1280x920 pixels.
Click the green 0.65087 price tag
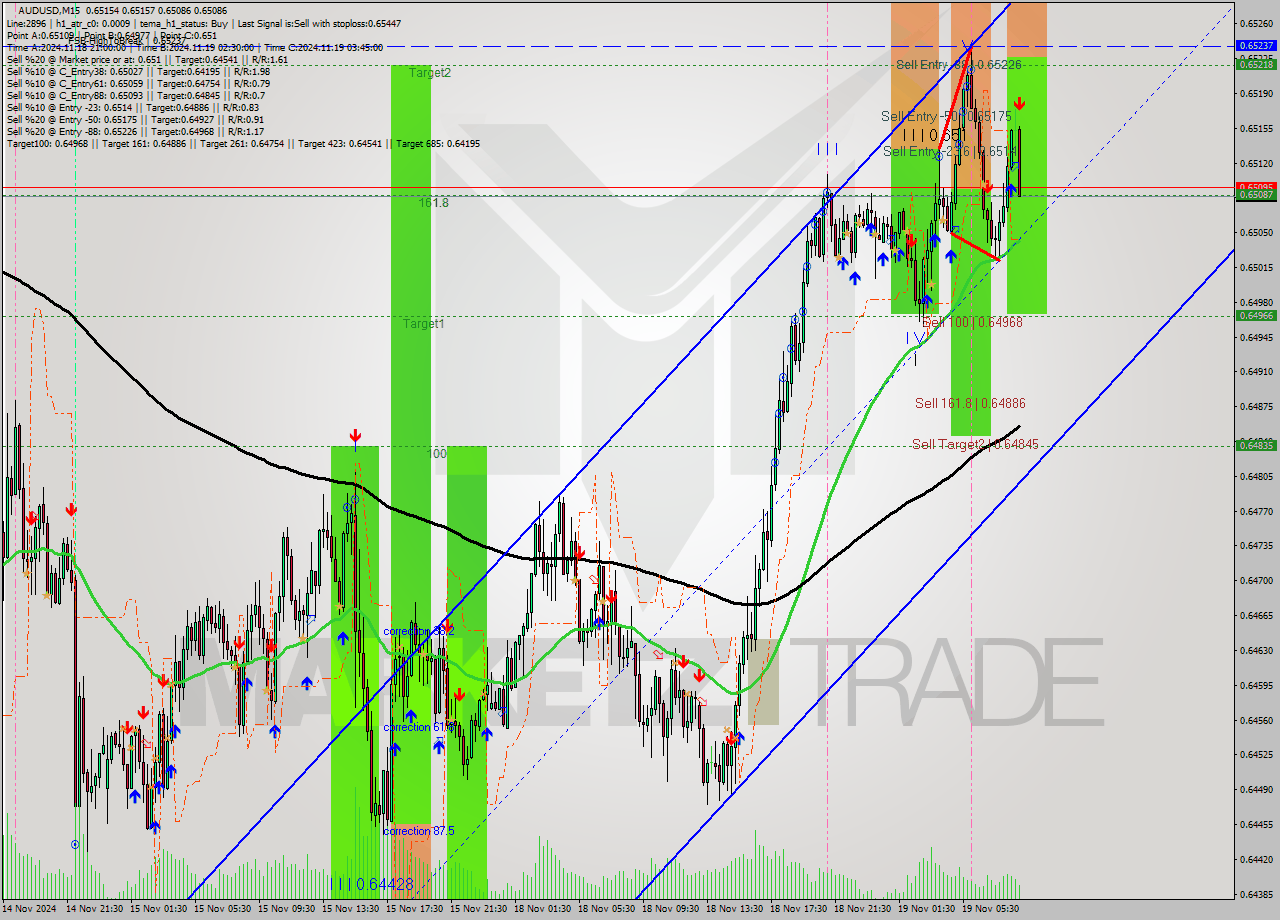coord(1256,195)
